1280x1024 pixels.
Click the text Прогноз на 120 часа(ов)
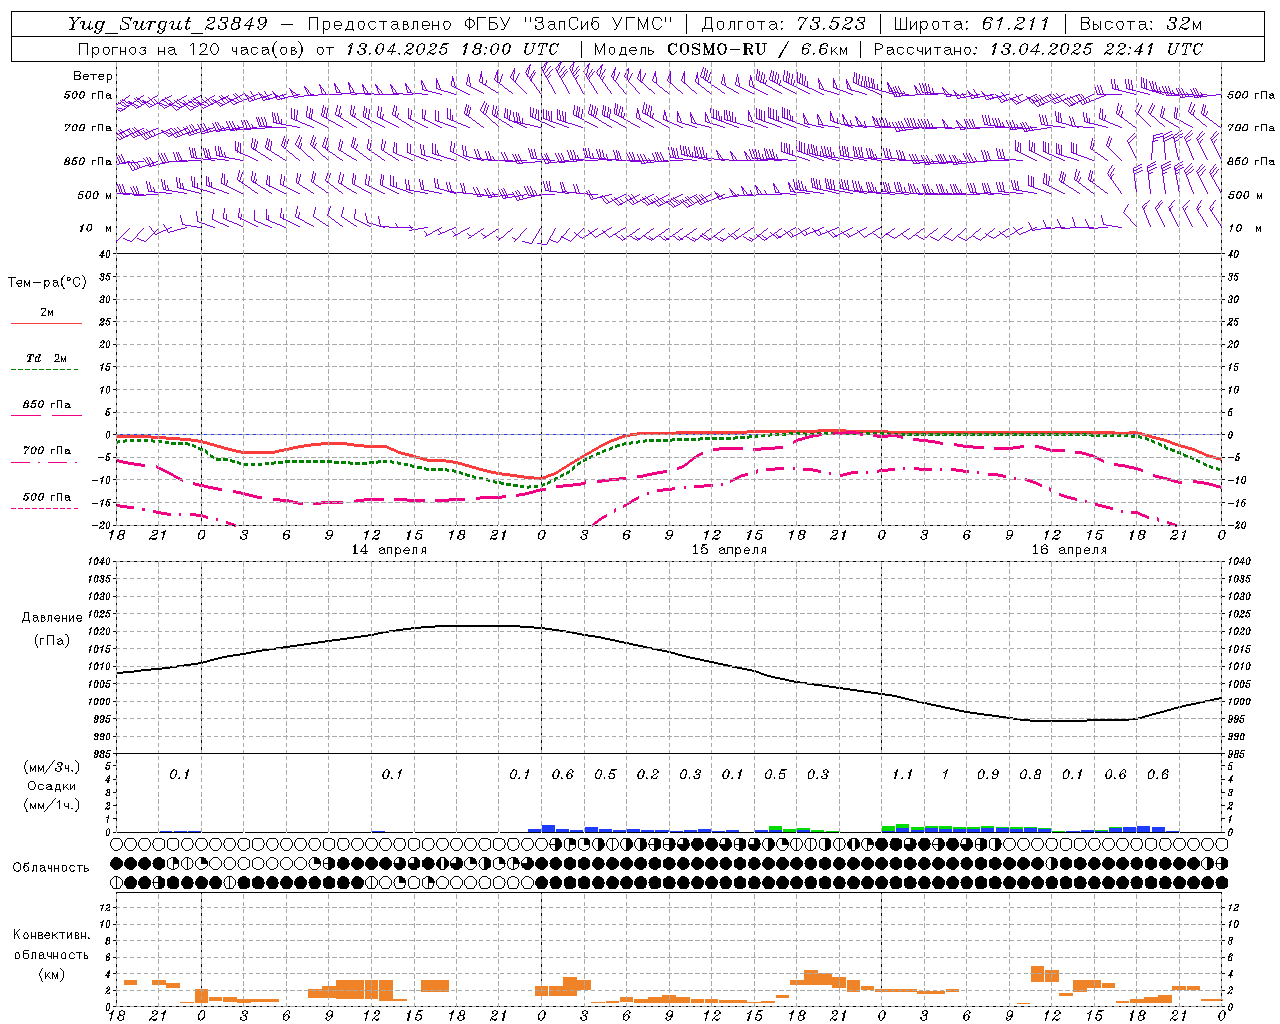(192, 48)
